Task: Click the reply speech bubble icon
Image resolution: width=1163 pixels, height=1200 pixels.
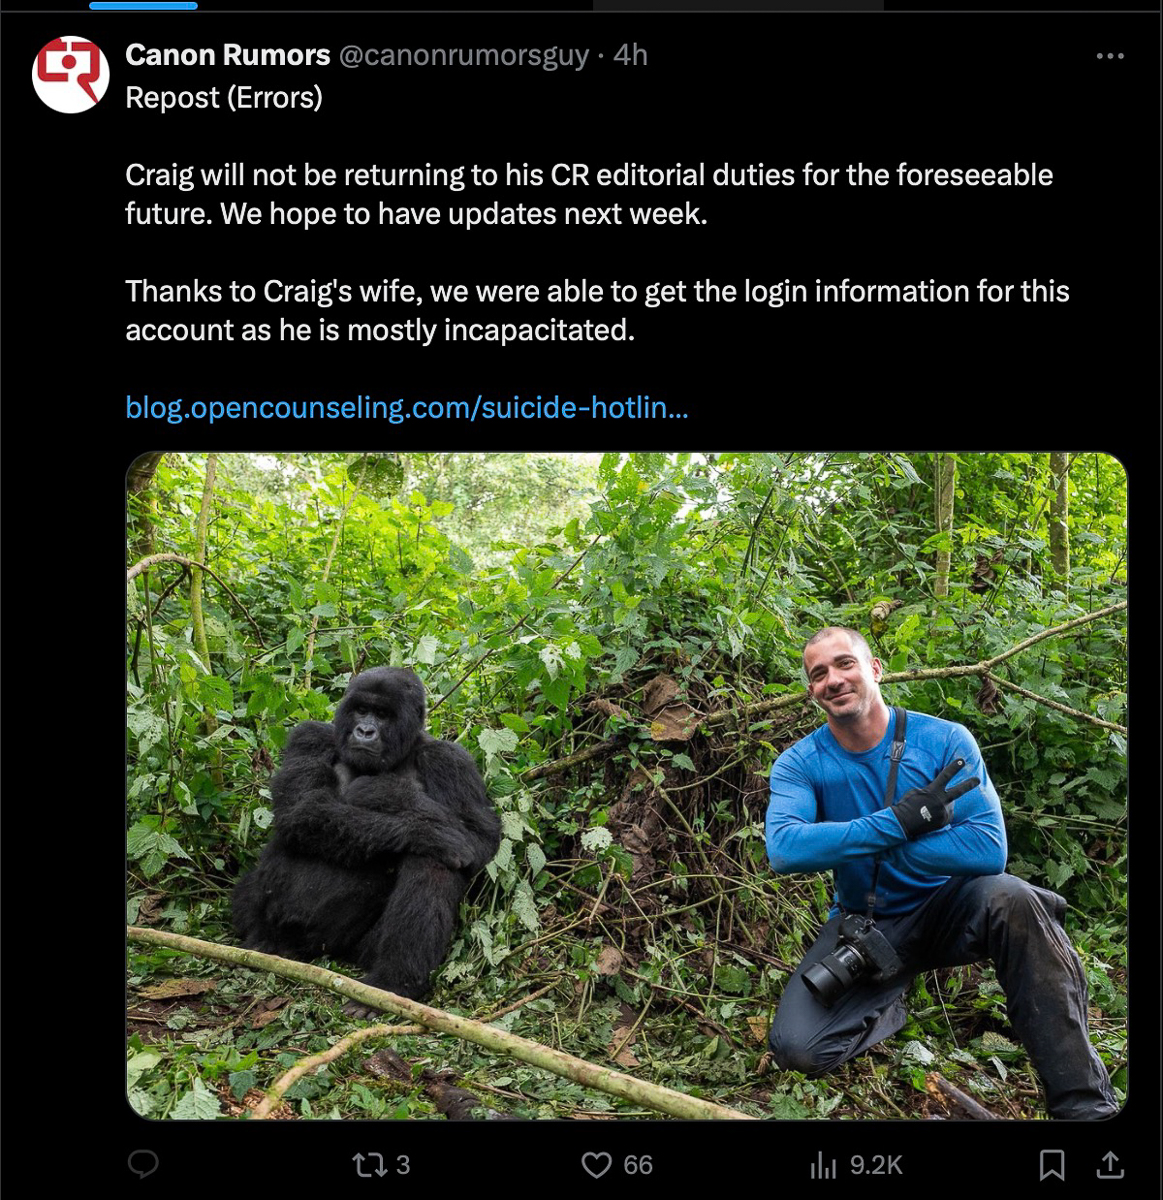Action: point(144,1164)
